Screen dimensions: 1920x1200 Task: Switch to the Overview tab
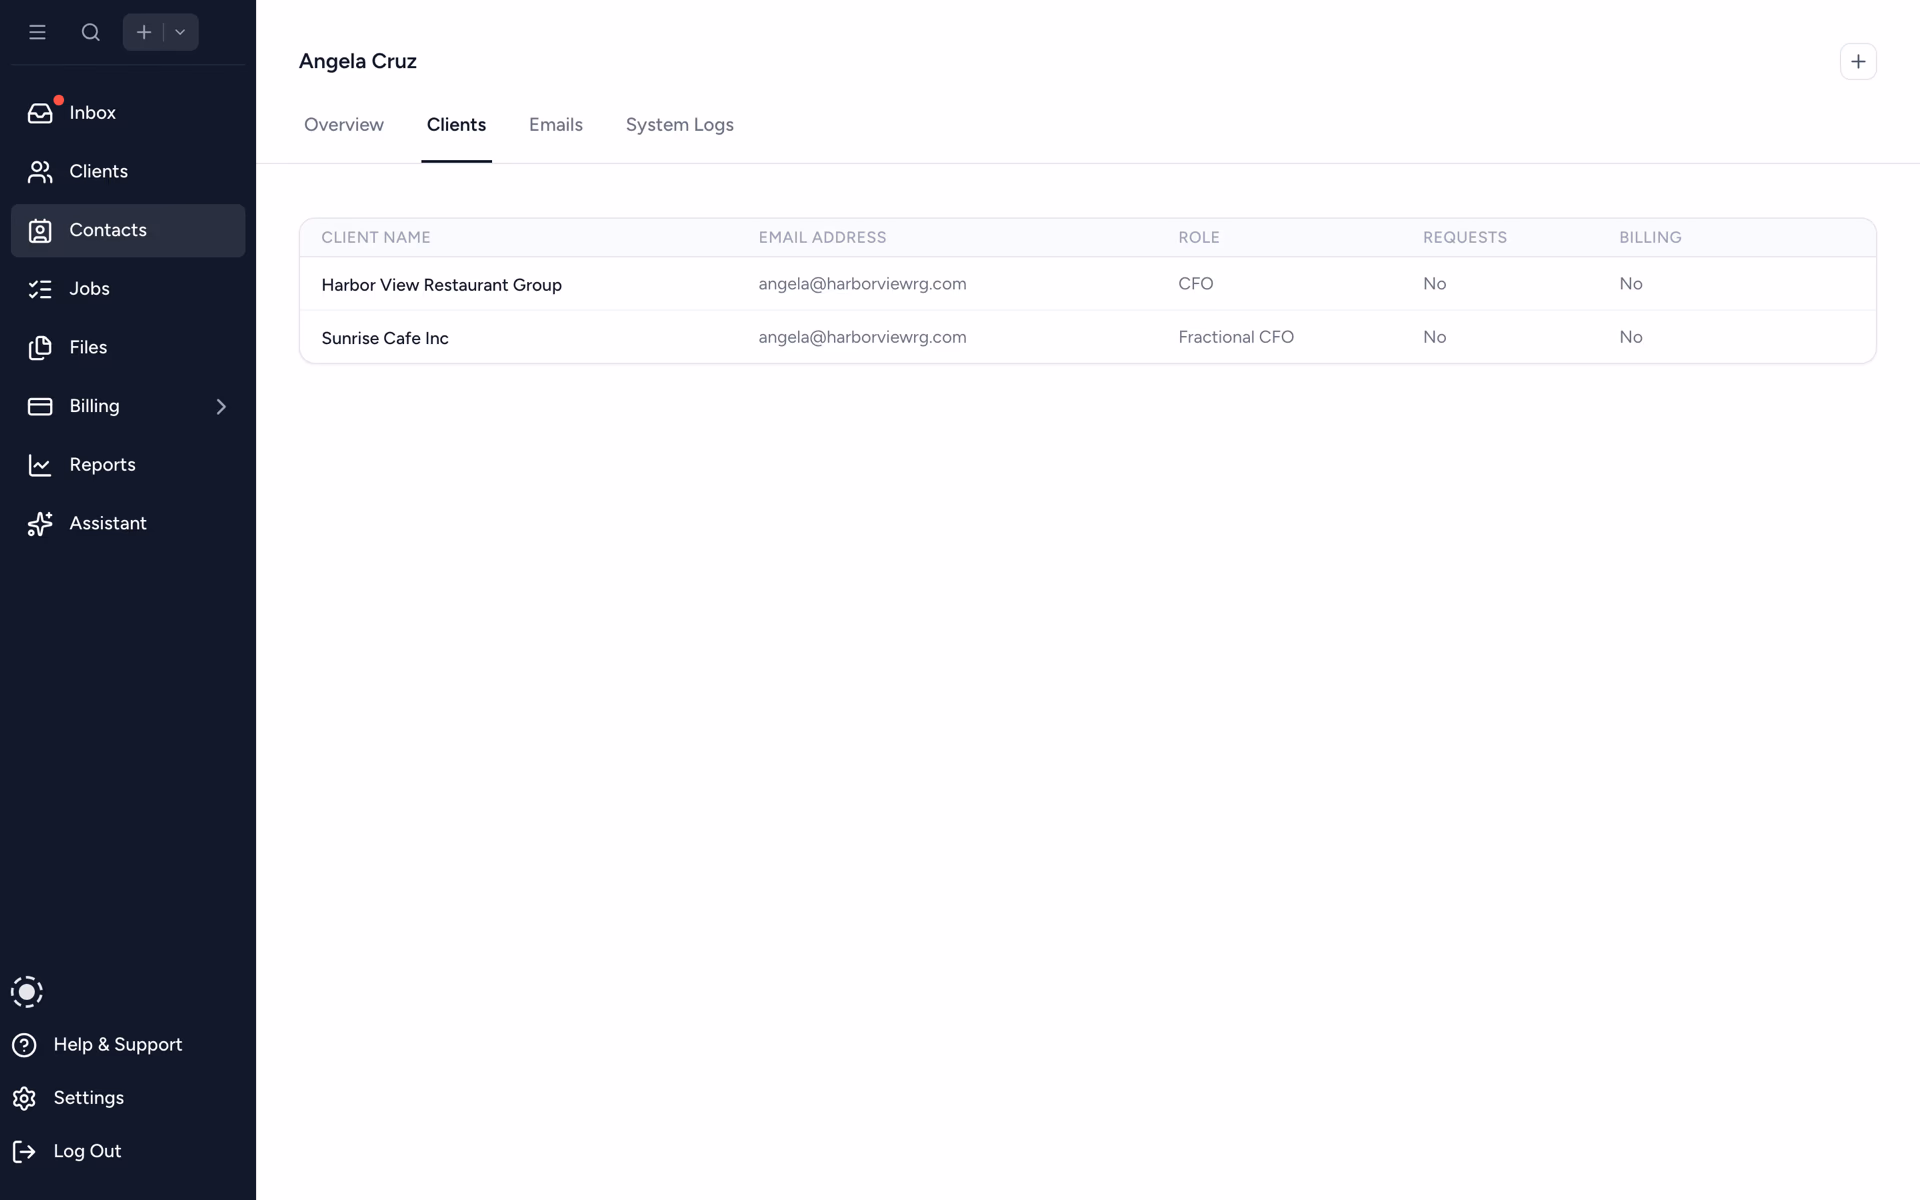point(344,125)
